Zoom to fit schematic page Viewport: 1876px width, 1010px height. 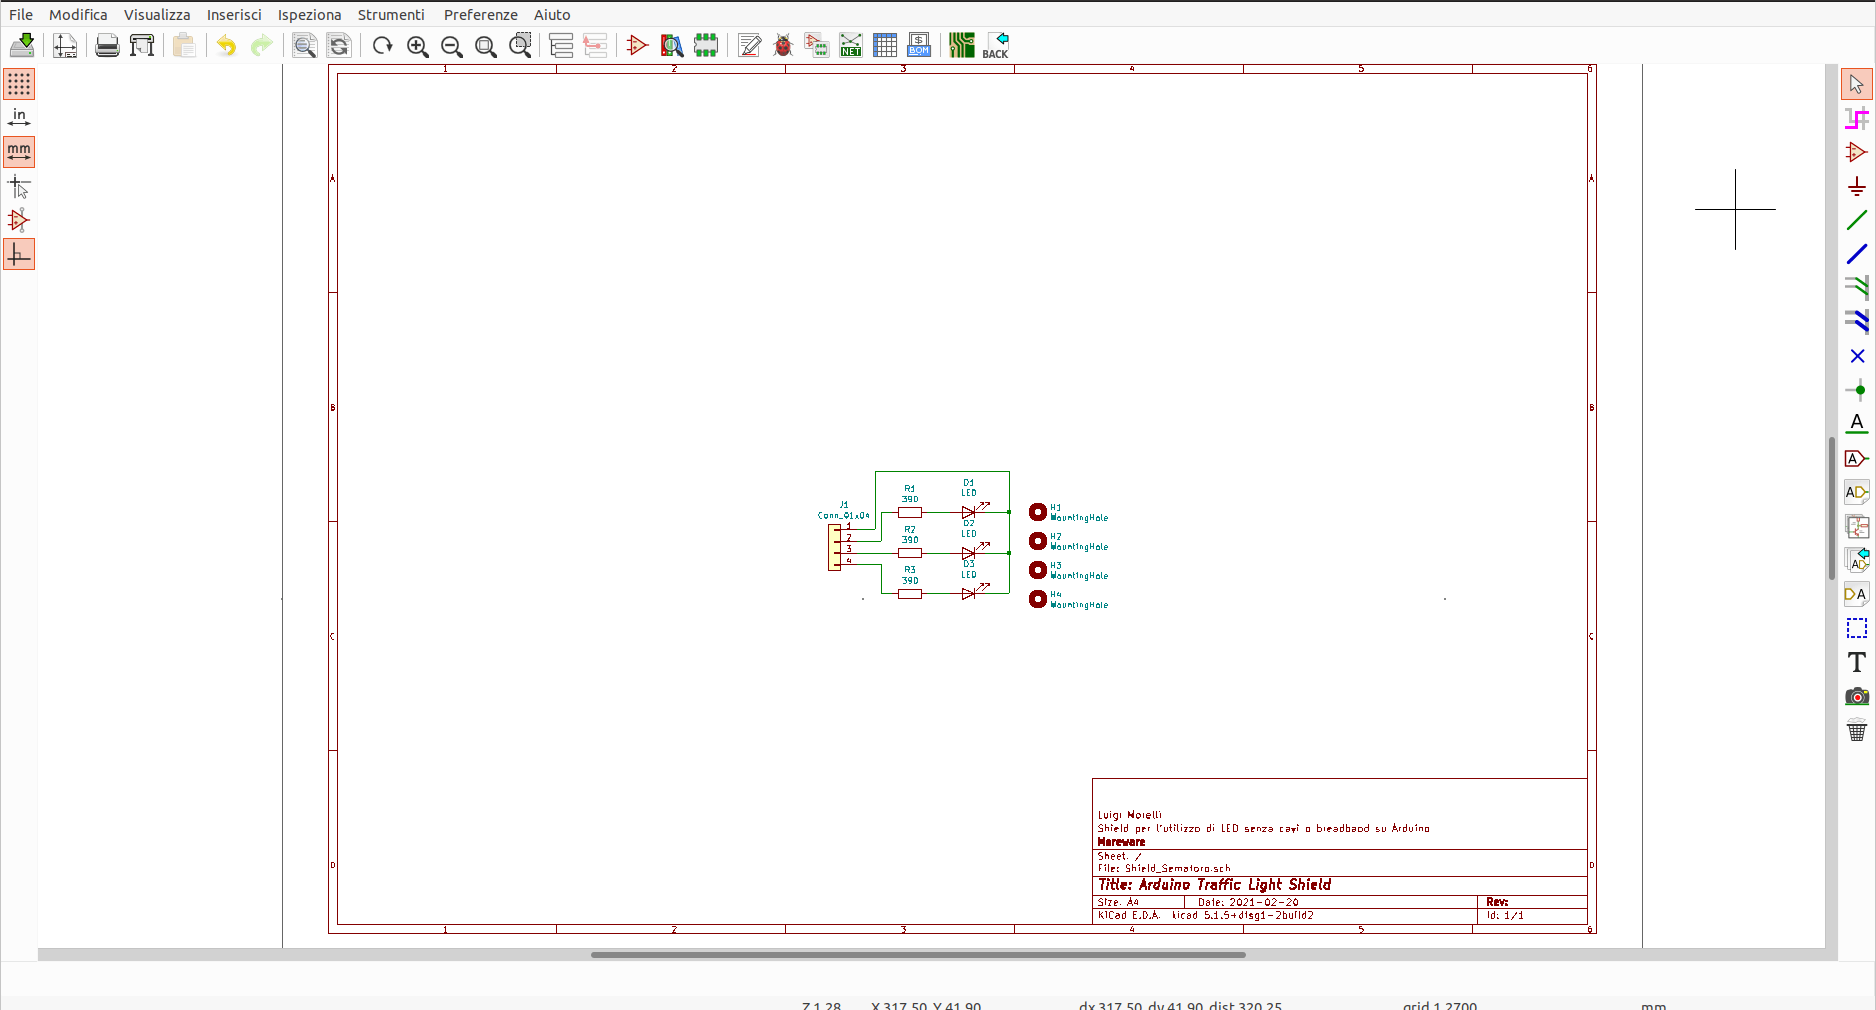pyautogui.click(x=486, y=45)
